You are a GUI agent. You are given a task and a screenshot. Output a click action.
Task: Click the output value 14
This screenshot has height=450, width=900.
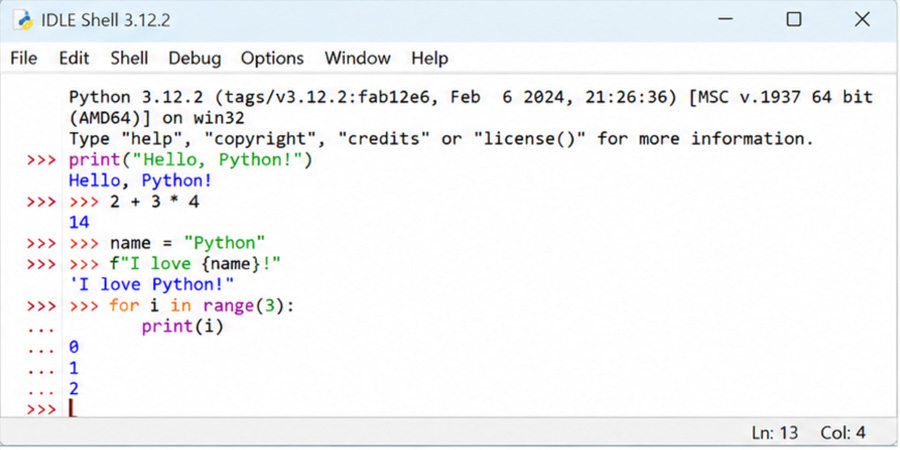[x=79, y=222]
